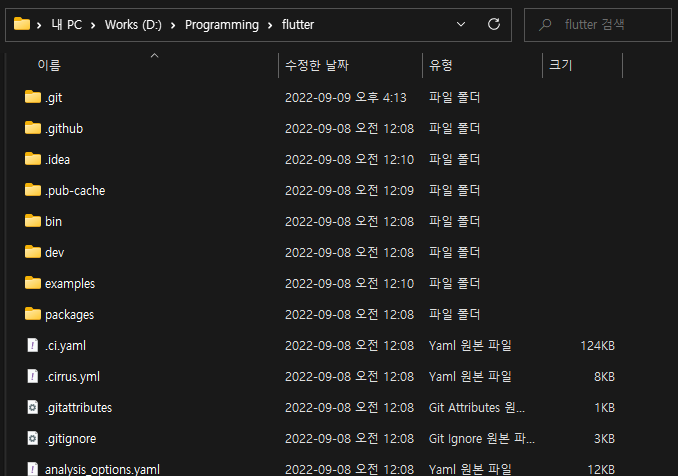The image size is (678, 476).
Task: Click the 12KB size value
Action: [601, 470]
